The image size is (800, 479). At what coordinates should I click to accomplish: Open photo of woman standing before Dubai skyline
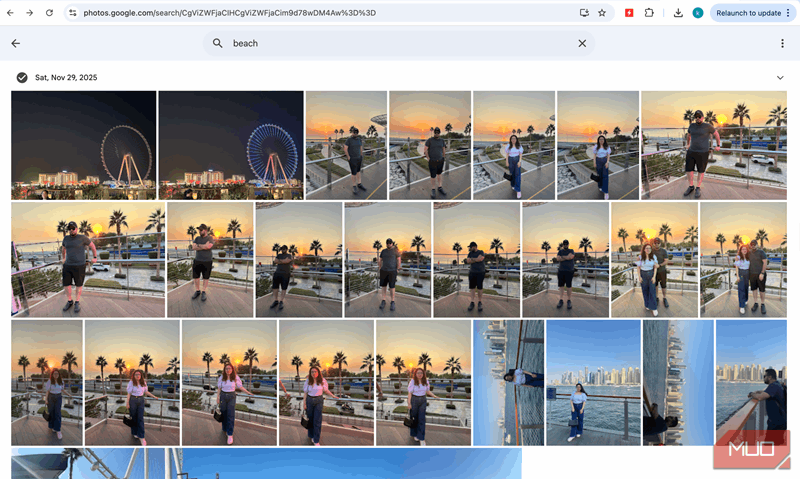[593, 383]
